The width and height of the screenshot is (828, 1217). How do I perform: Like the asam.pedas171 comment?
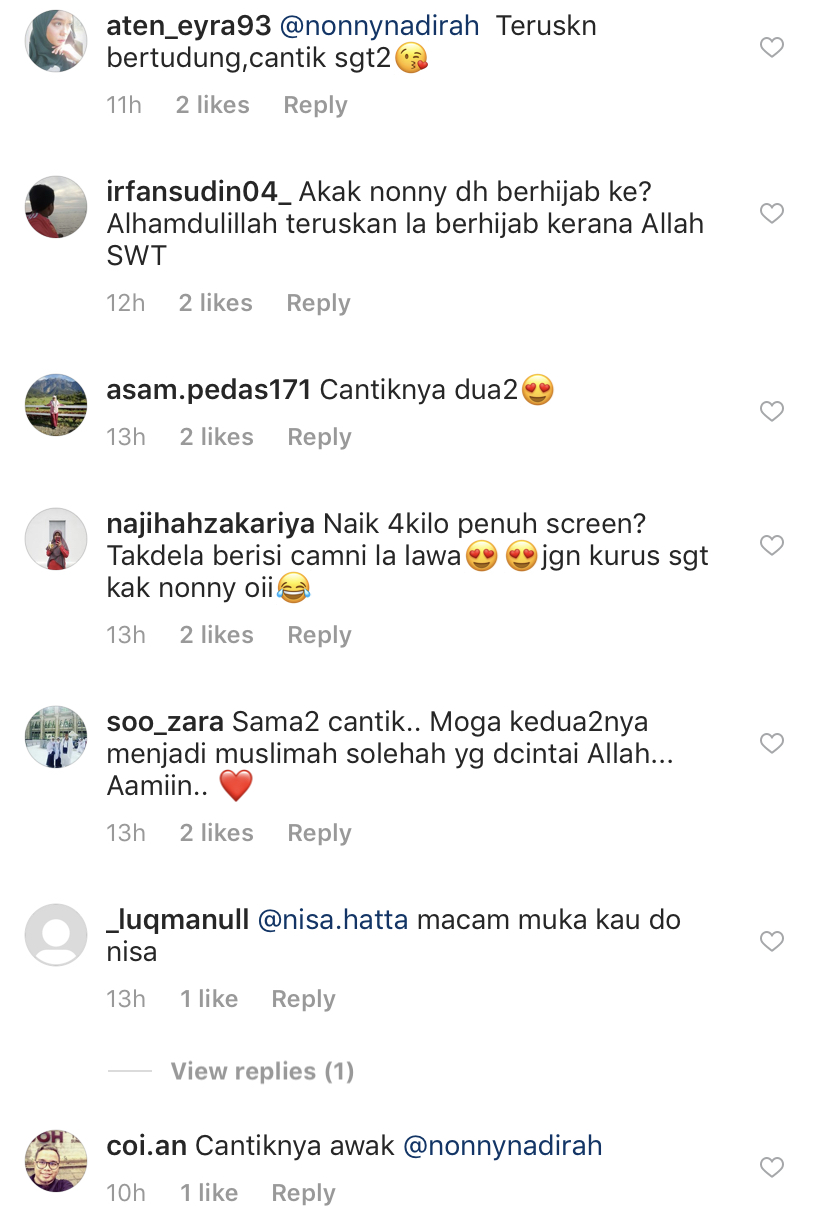(x=772, y=411)
